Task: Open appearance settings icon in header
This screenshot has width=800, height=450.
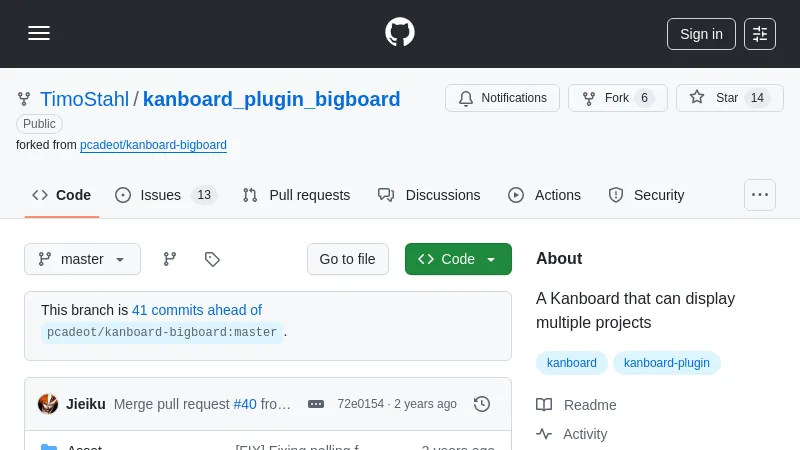Action: pyautogui.click(x=760, y=33)
